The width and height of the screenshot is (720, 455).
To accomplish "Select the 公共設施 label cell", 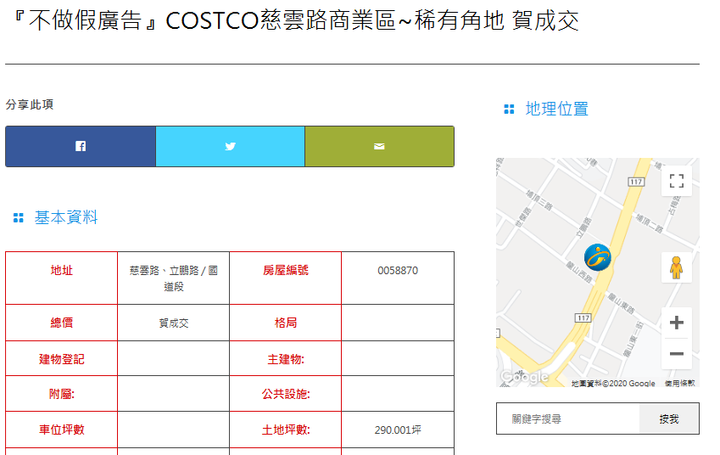I will click(x=286, y=393).
